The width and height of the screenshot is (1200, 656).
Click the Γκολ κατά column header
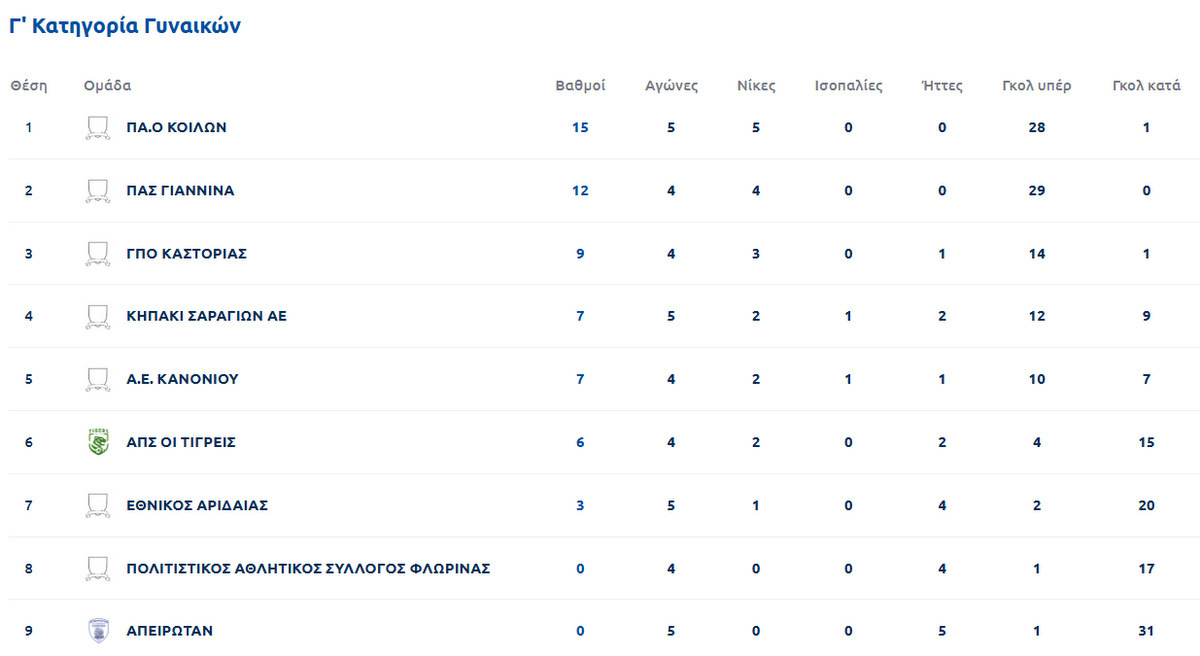coord(1147,86)
